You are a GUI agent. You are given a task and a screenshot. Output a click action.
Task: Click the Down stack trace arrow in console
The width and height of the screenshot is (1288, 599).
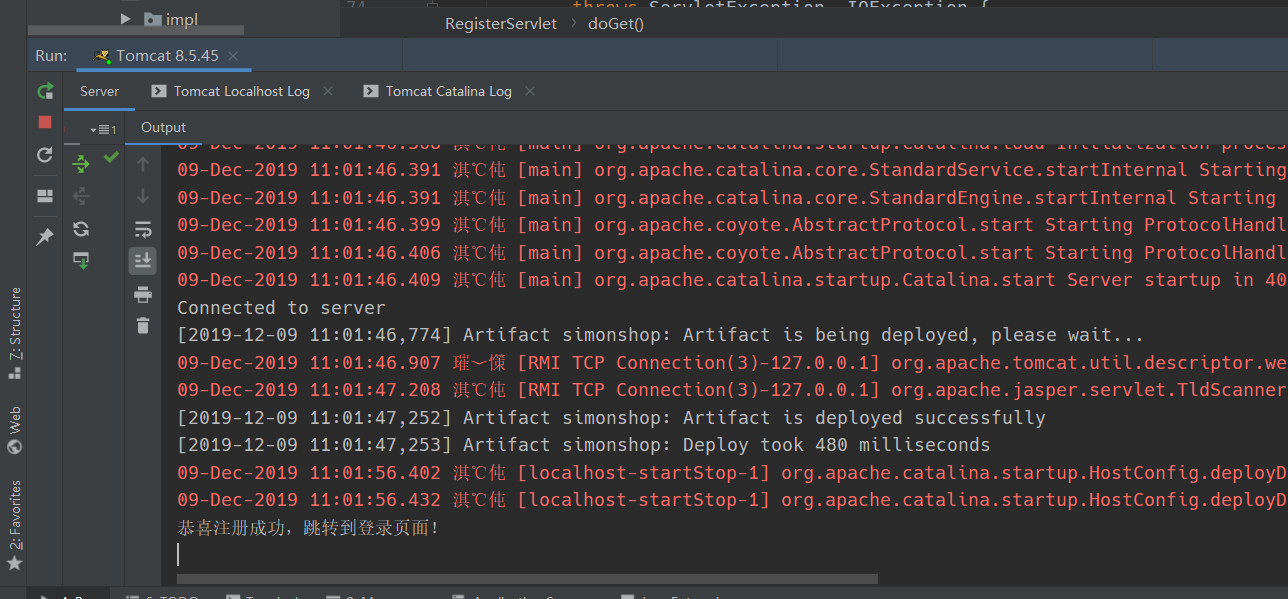143,196
